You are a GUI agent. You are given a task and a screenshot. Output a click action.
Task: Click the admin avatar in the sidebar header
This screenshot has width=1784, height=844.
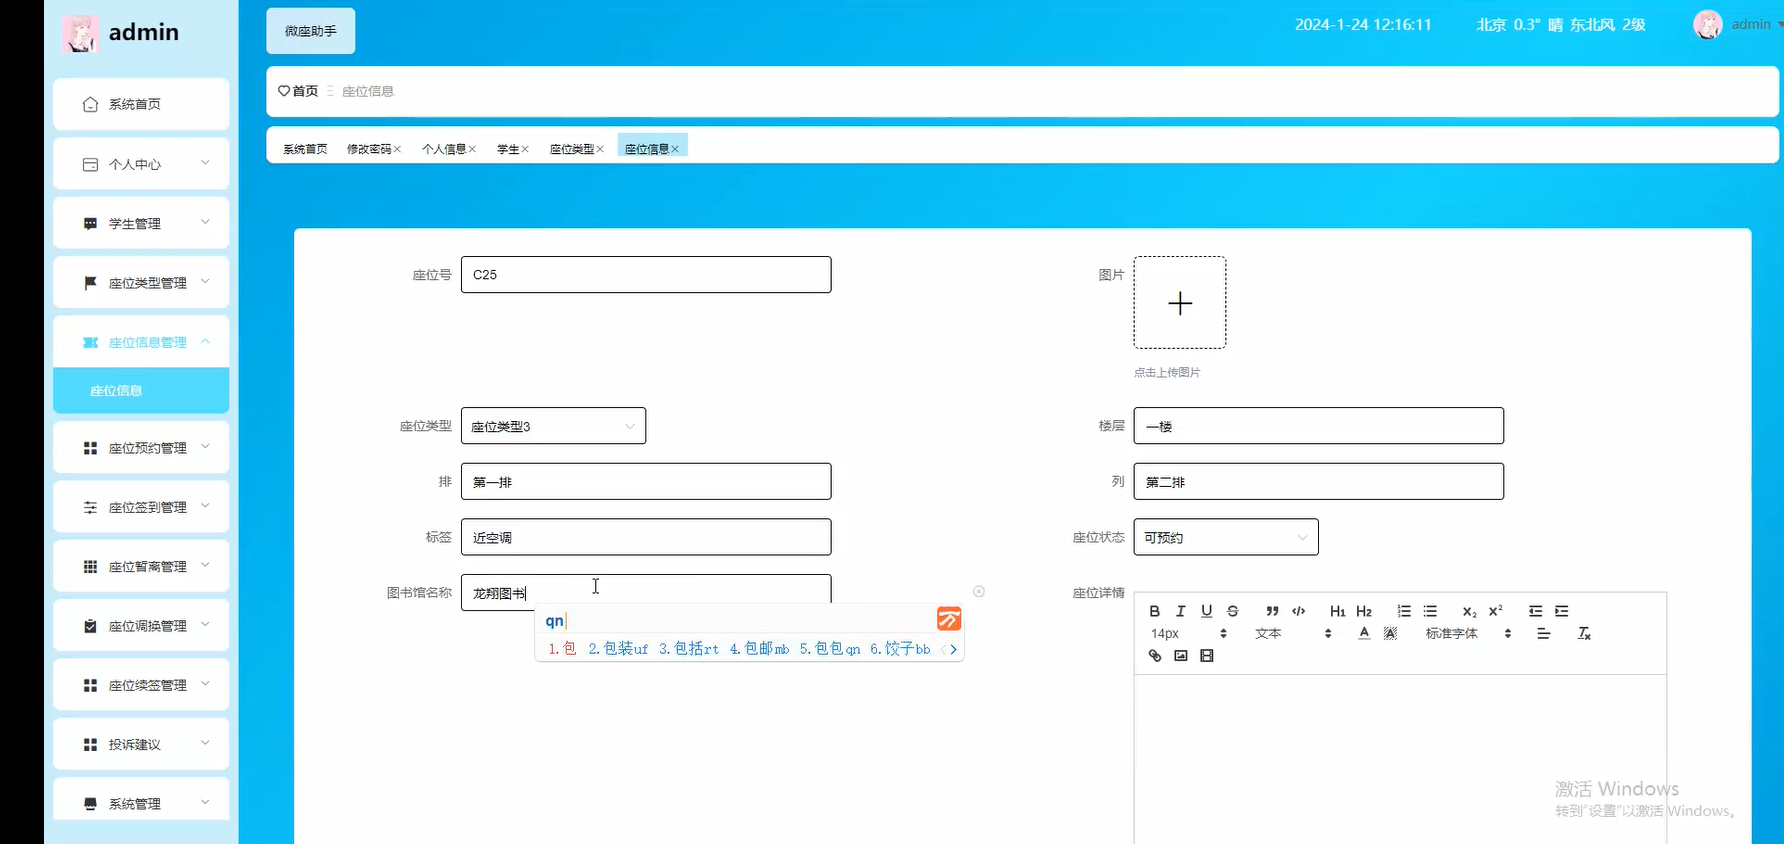[x=80, y=33]
